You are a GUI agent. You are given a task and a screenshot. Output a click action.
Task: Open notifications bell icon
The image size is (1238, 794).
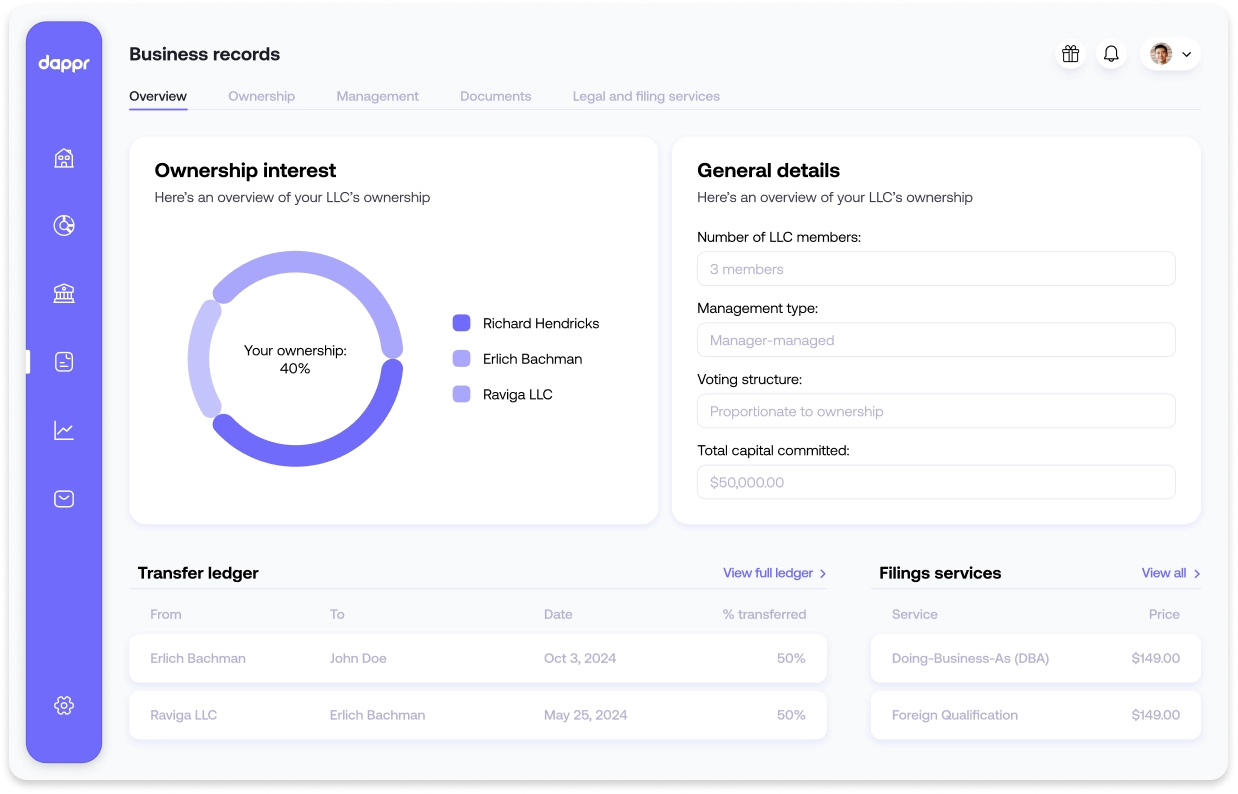(1111, 54)
